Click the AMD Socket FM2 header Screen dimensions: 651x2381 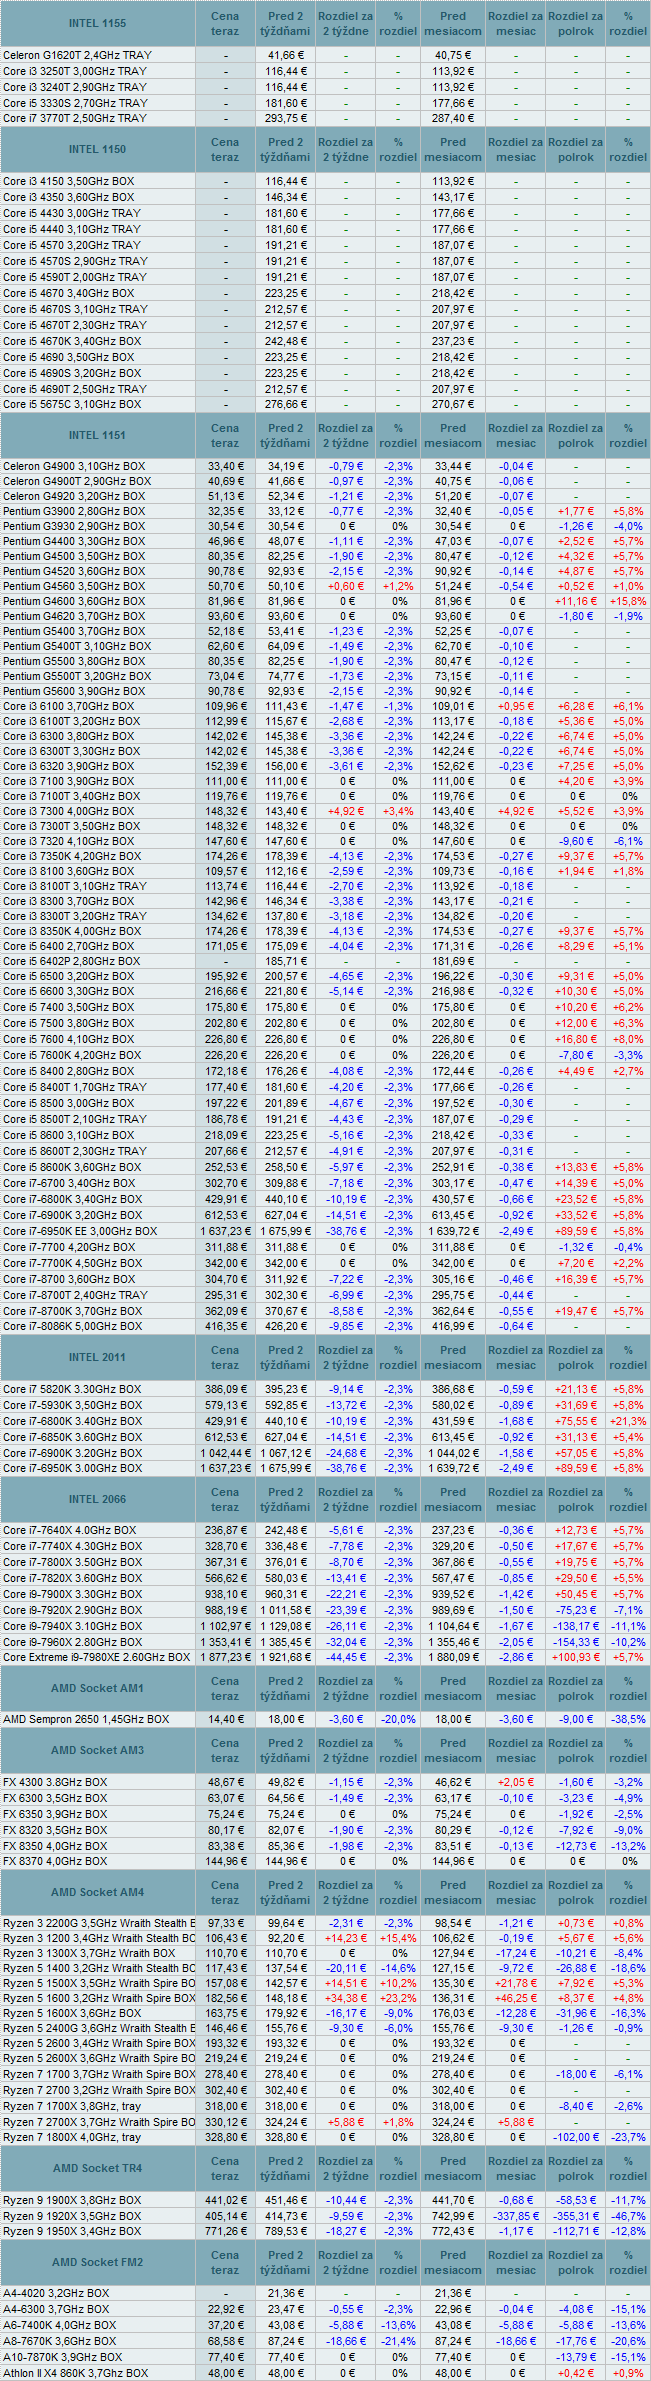coord(97,2262)
